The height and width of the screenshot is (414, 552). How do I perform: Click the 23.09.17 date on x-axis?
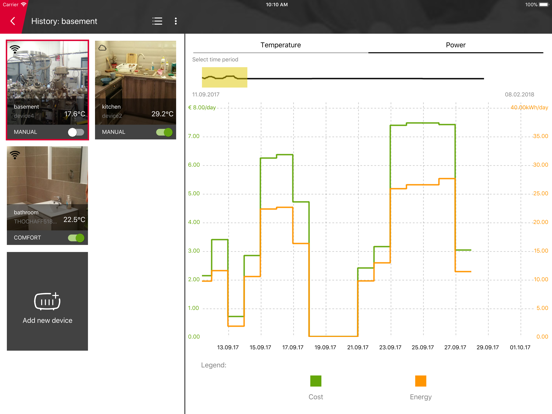[390, 347]
